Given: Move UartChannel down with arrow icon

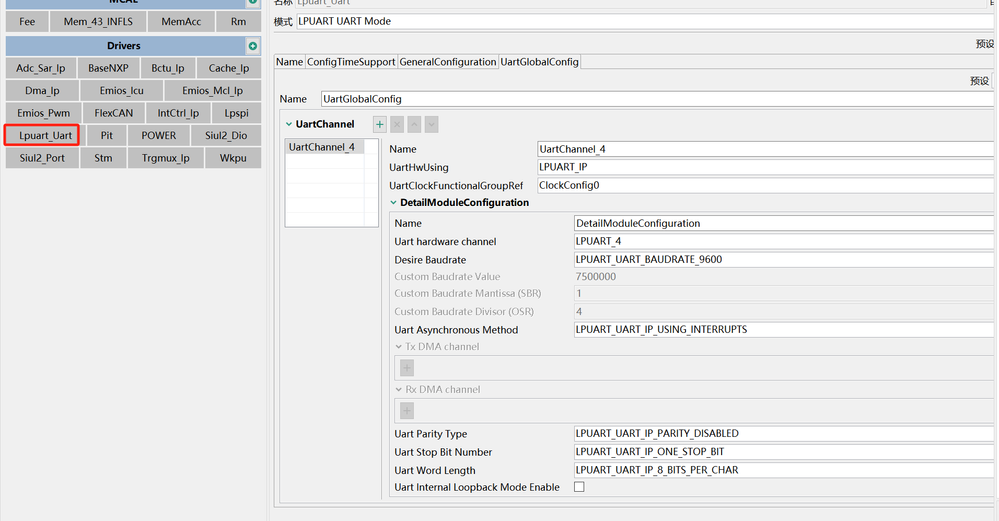Looking at the screenshot, I should tap(431, 125).
